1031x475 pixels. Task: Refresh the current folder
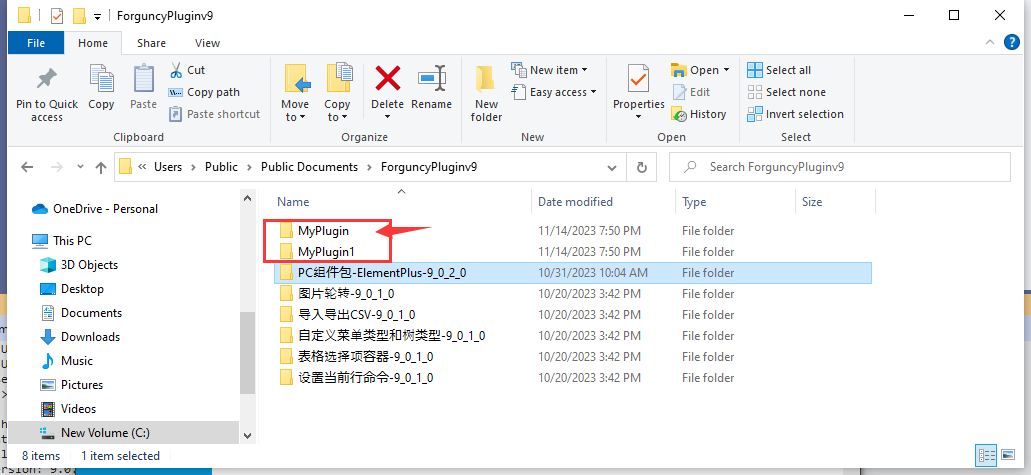(642, 167)
